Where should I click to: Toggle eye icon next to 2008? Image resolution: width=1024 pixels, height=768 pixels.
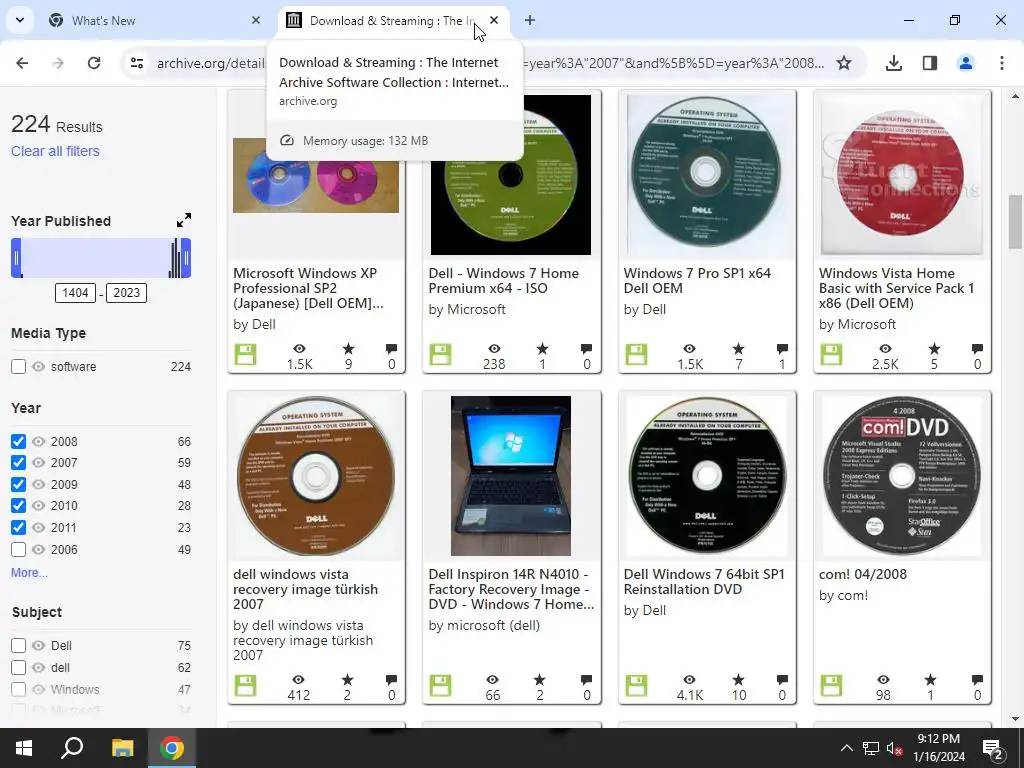click(39, 441)
